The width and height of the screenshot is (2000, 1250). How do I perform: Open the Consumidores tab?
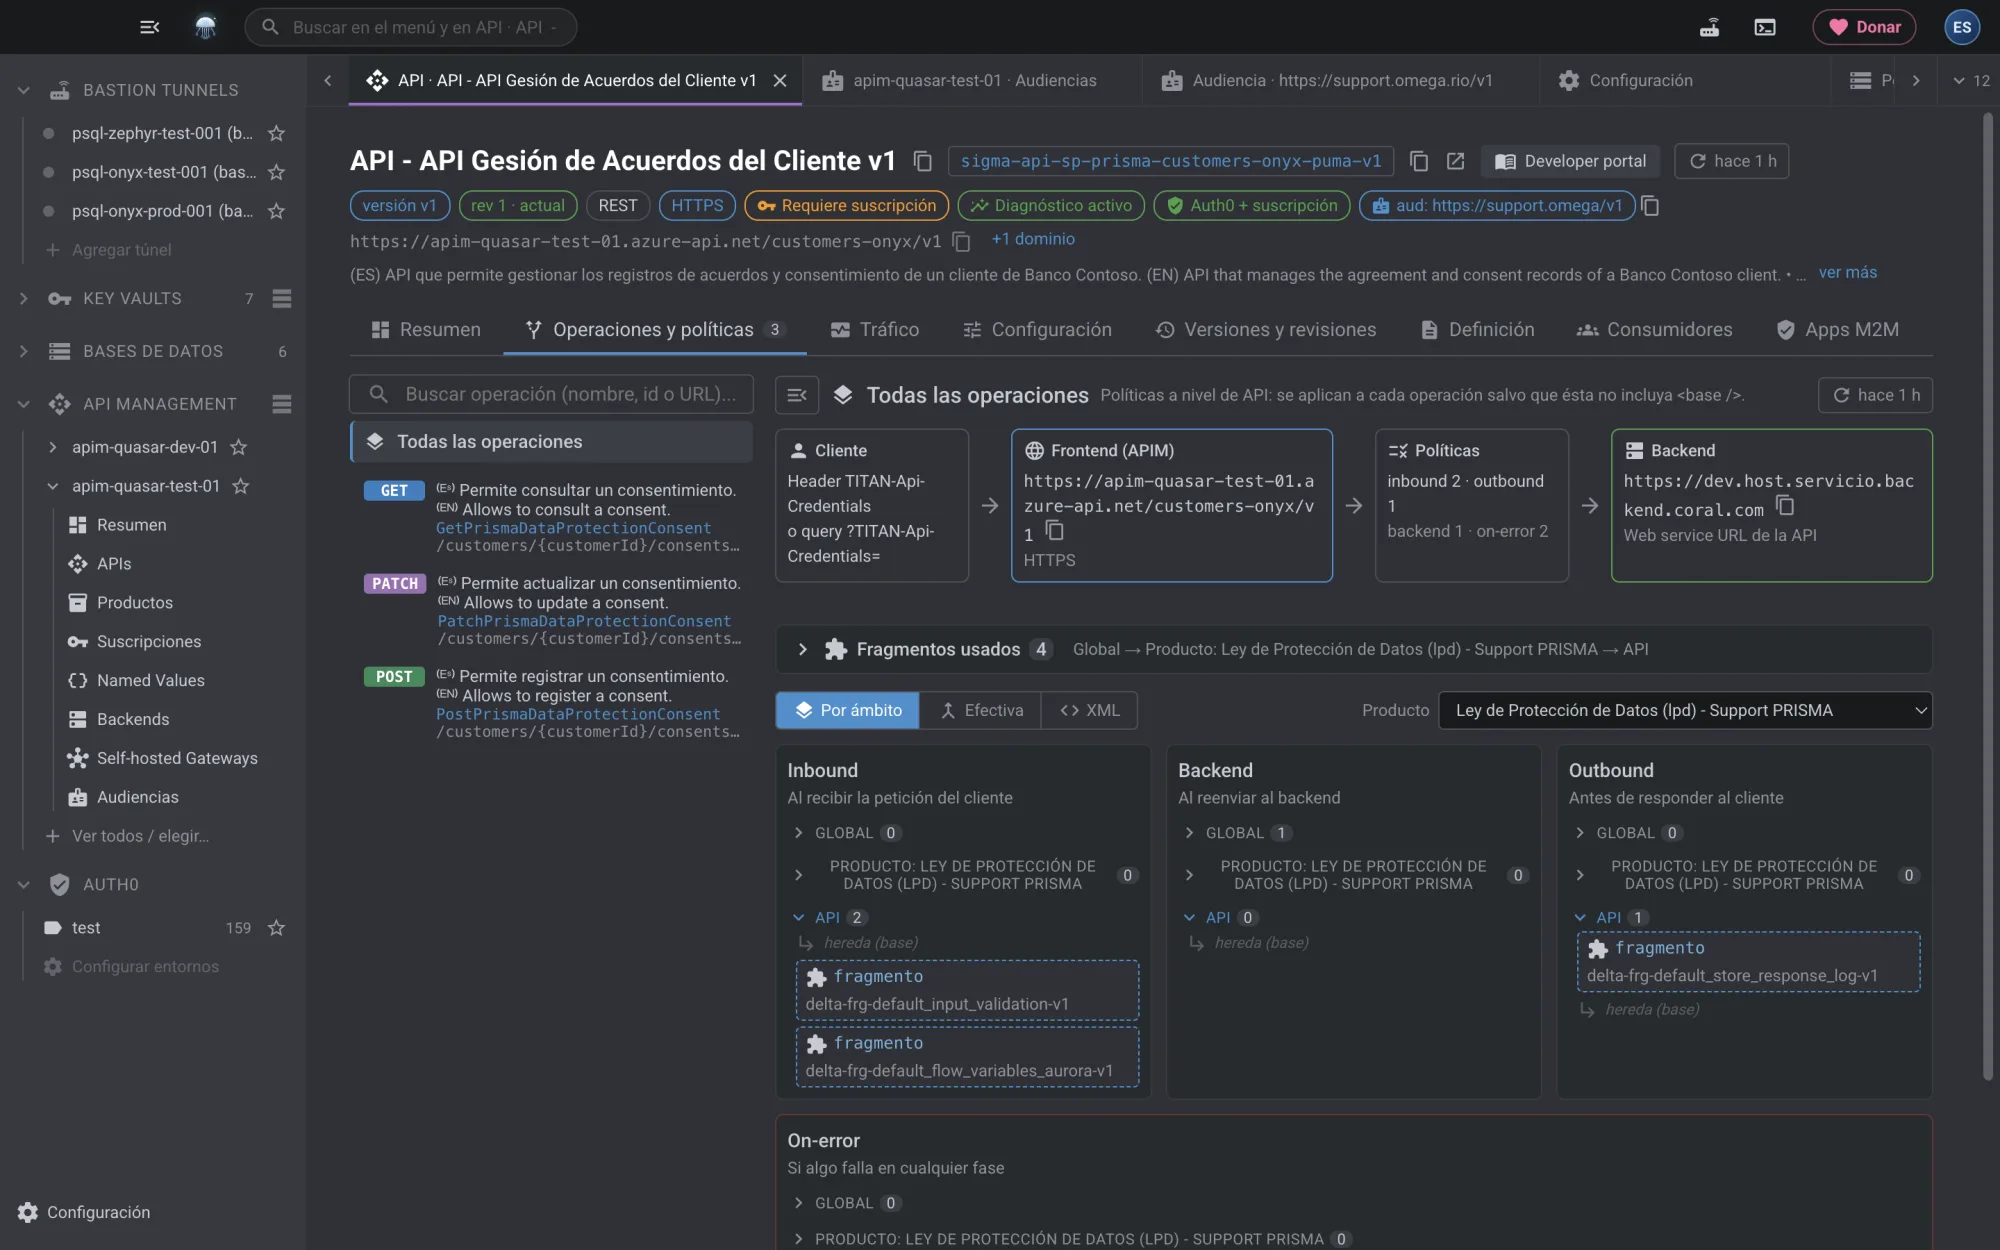coord(1654,329)
